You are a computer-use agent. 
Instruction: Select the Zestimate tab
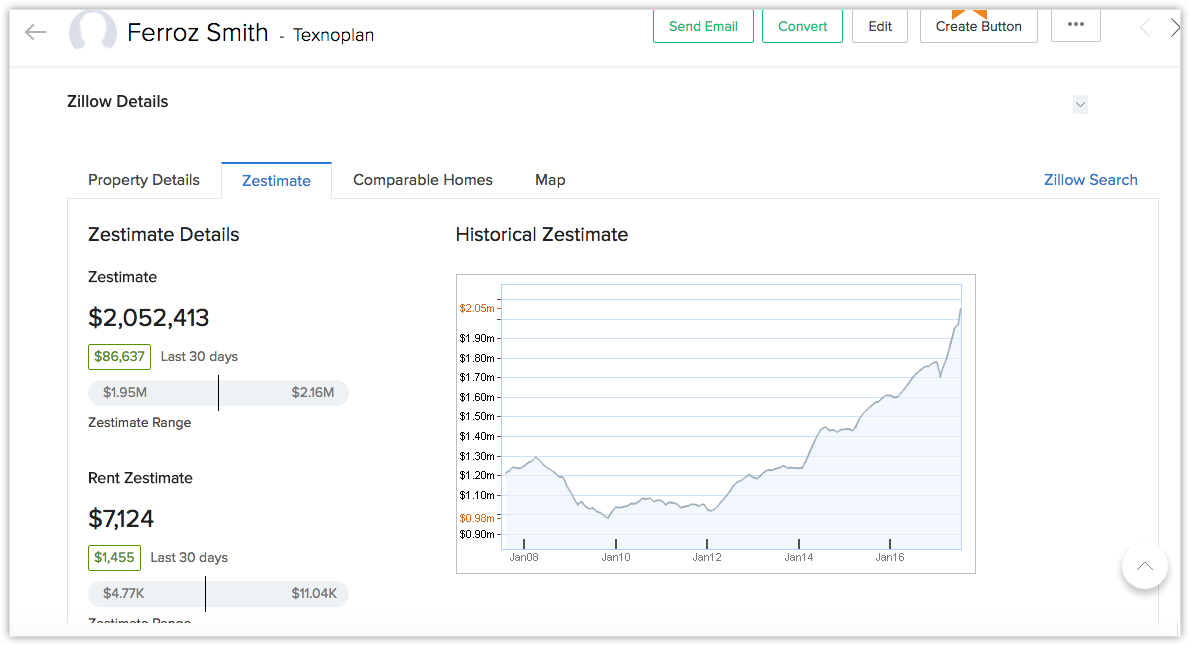[x=276, y=181]
